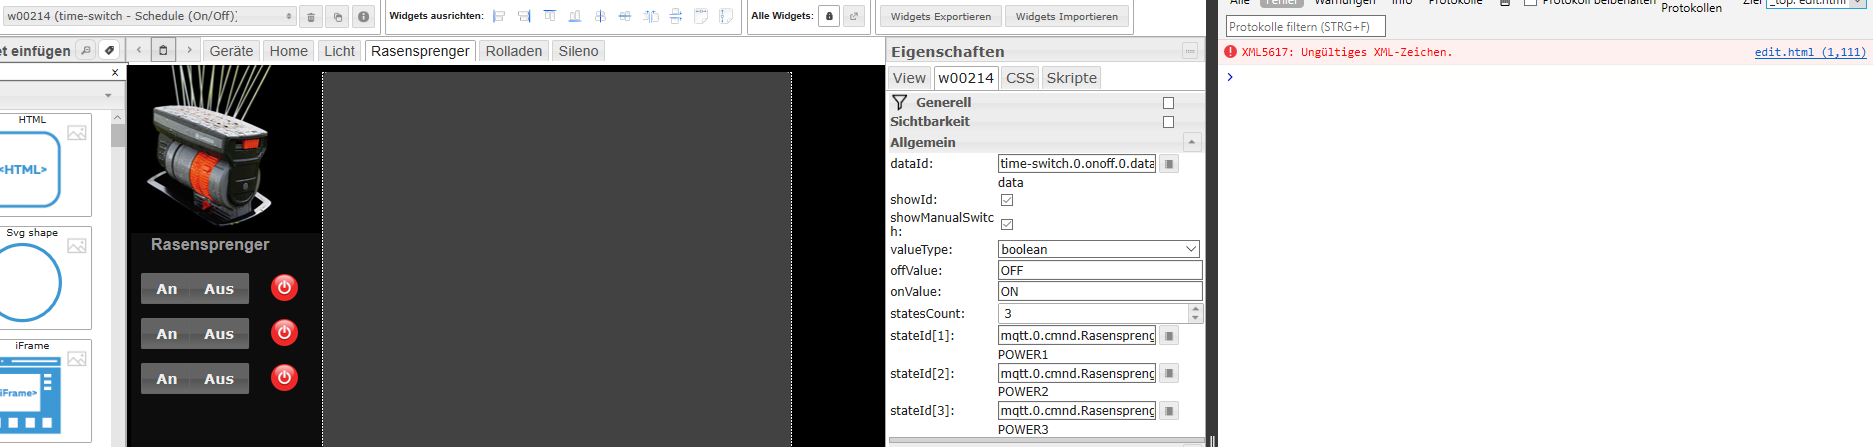
Task: Open the dataId object picker button
Action: click(1169, 164)
